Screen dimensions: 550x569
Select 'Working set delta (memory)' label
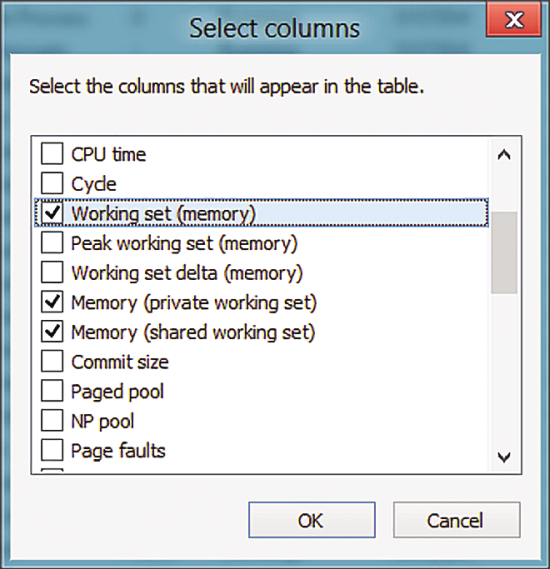pos(186,273)
